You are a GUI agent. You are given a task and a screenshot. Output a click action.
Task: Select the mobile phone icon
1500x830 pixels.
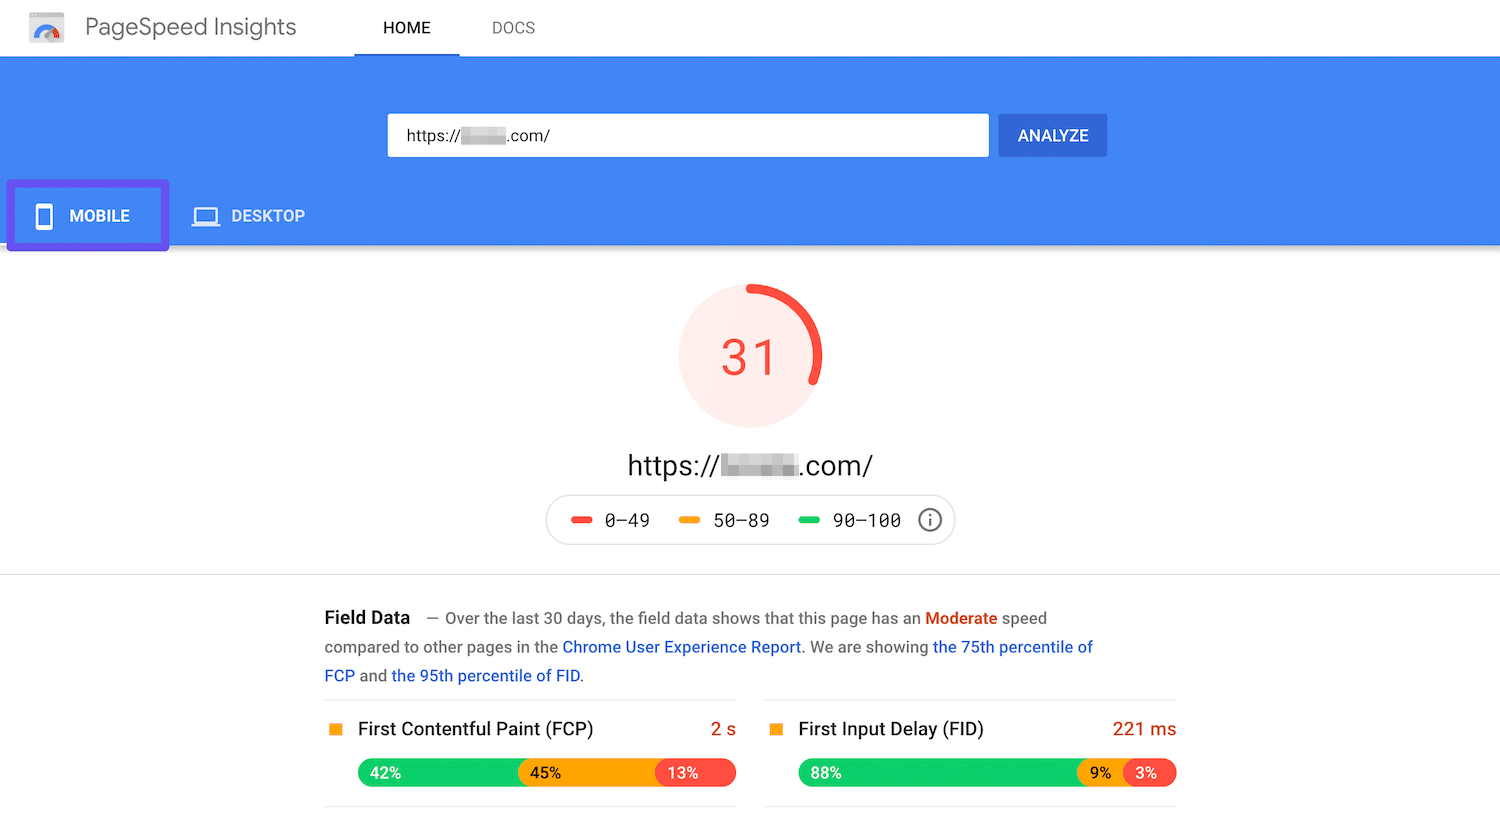pos(44,215)
